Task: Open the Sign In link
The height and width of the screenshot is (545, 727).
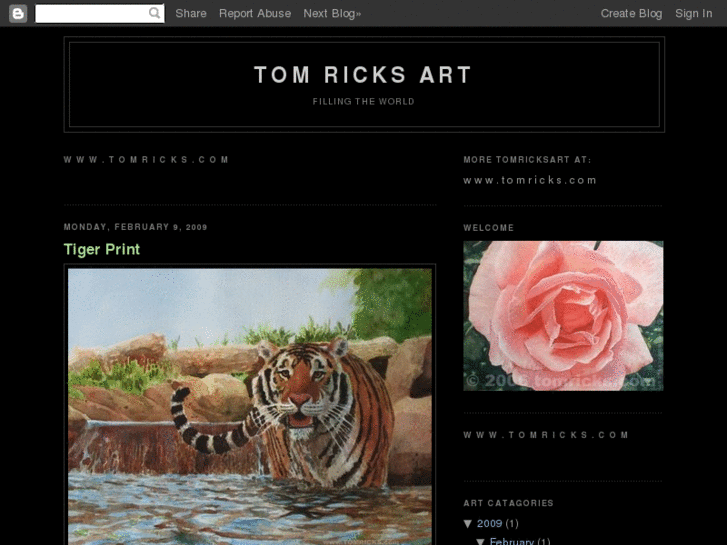Action: [693, 13]
